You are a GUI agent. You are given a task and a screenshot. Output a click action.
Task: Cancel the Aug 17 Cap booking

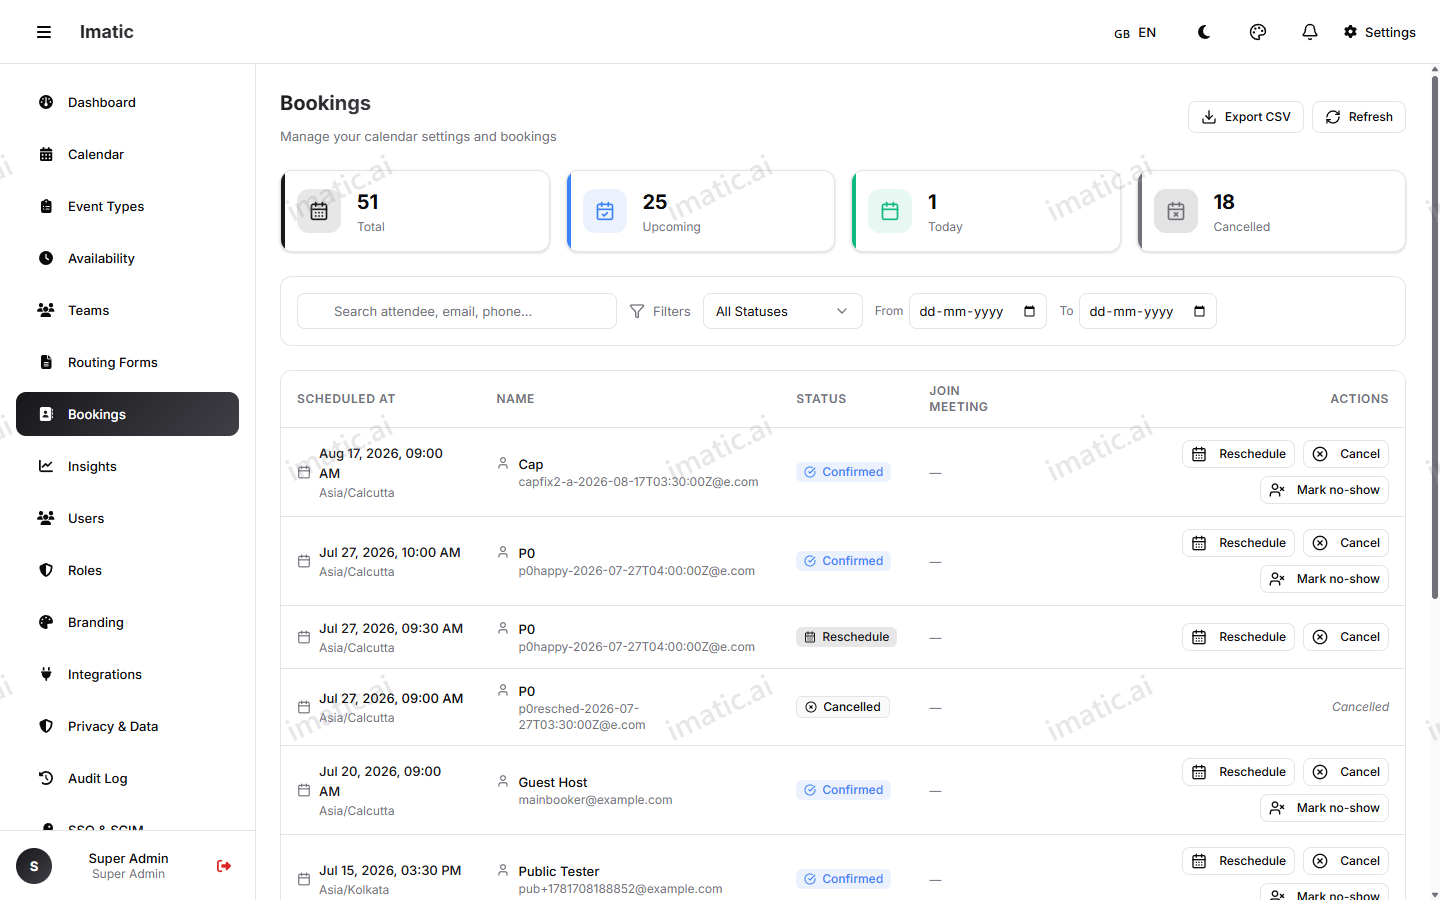pyautogui.click(x=1346, y=454)
